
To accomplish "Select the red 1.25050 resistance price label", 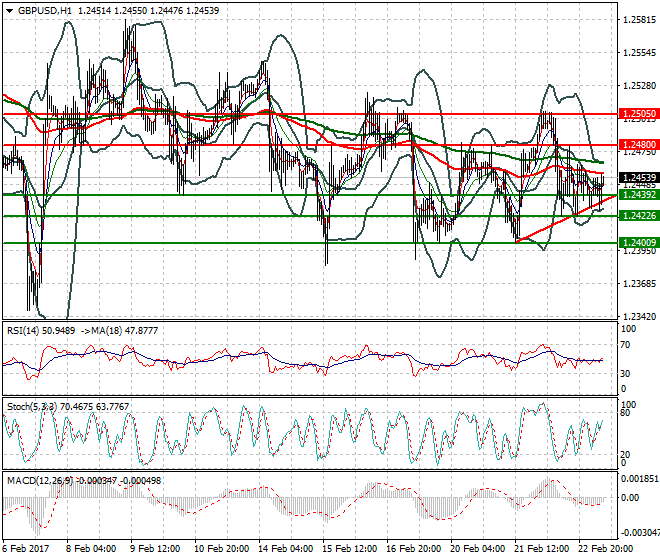I will (x=638, y=115).
